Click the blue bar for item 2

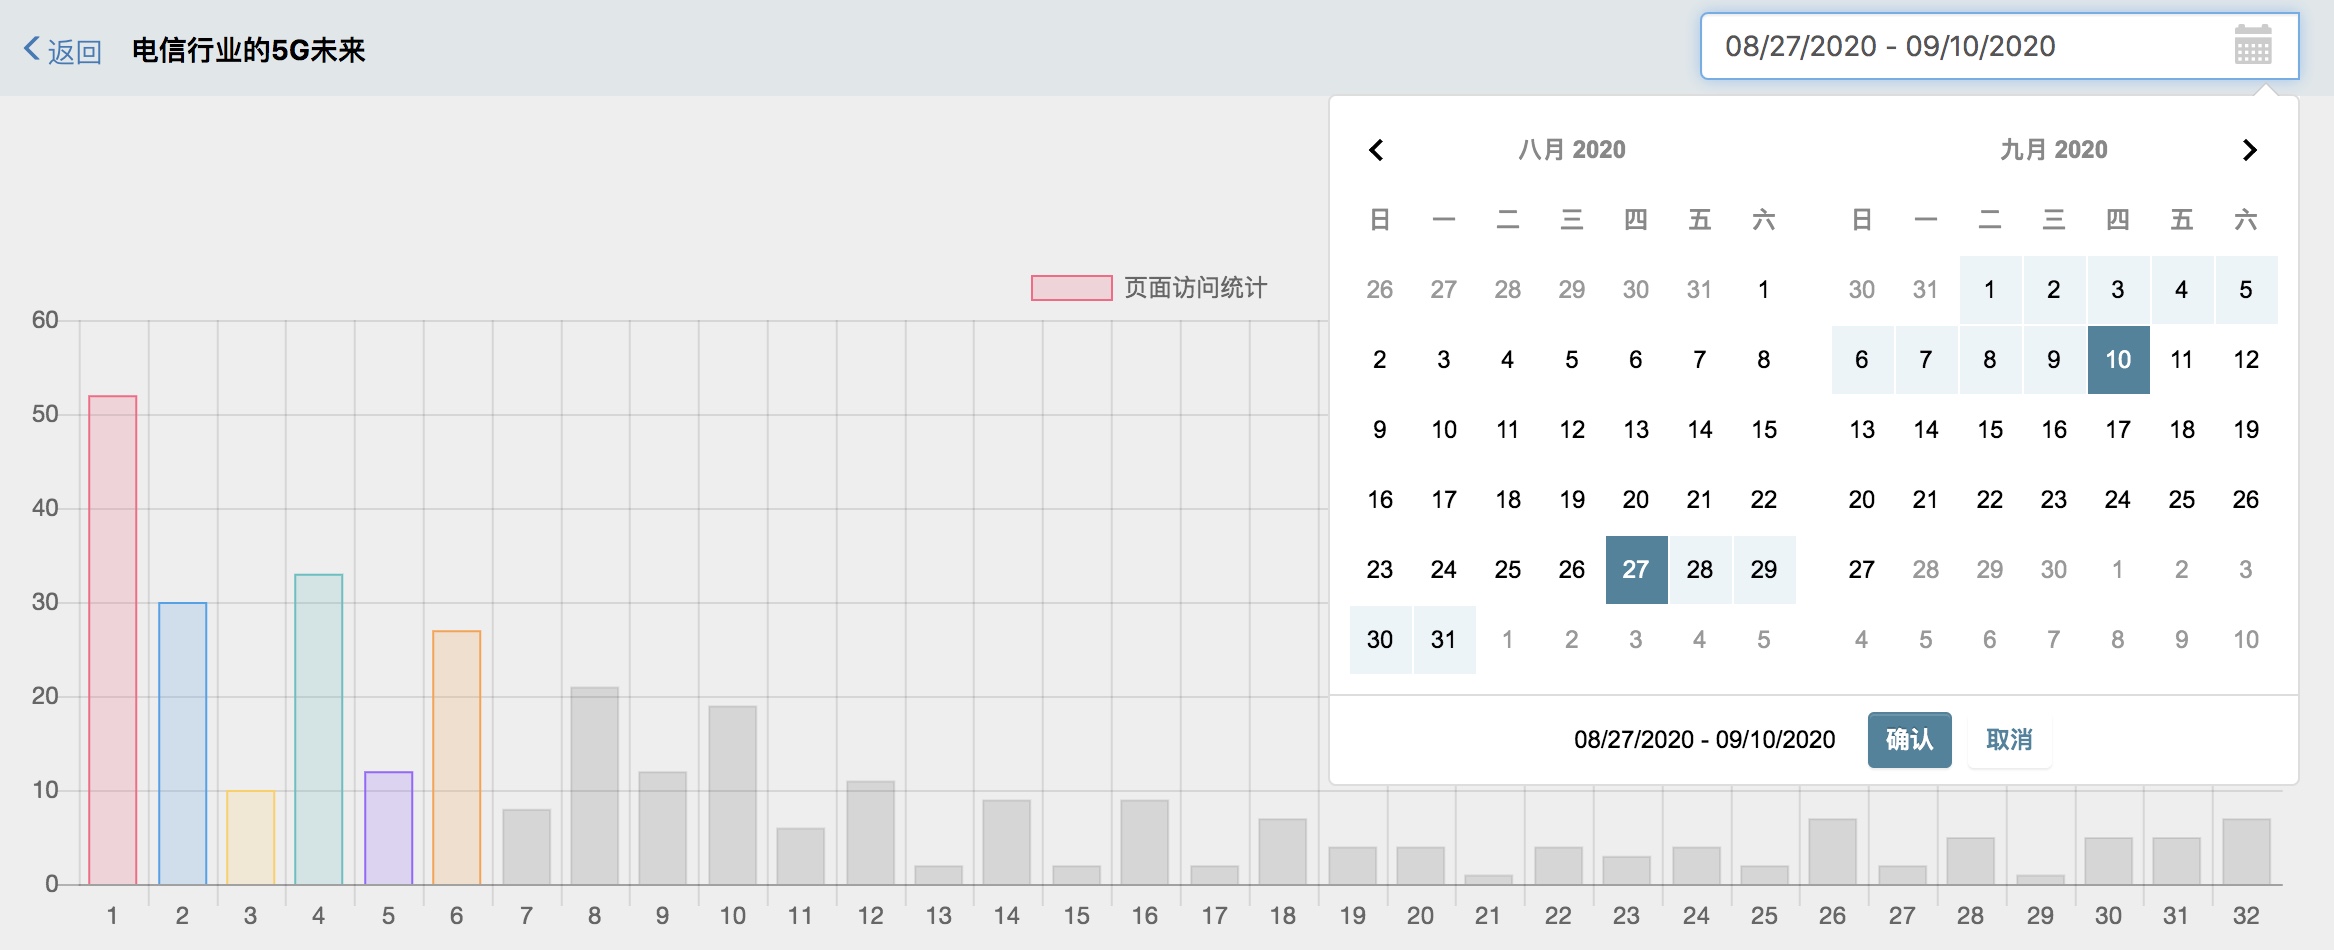click(x=183, y=743)
